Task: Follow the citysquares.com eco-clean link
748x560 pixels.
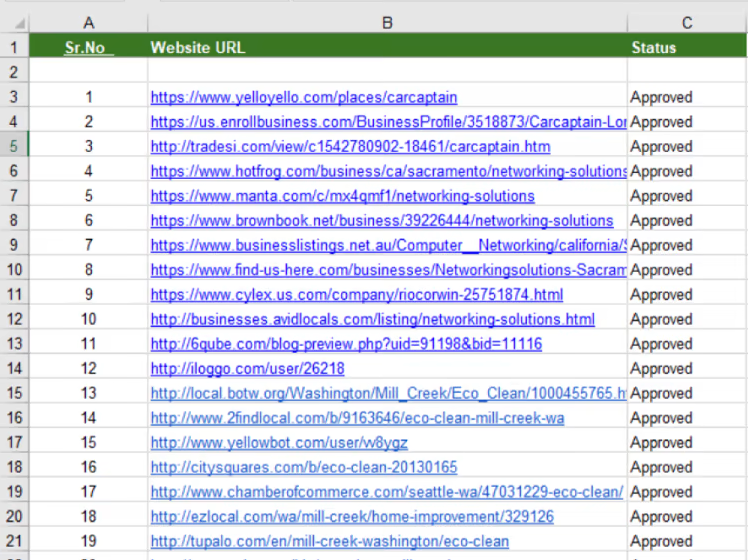Action: point(304,467)
